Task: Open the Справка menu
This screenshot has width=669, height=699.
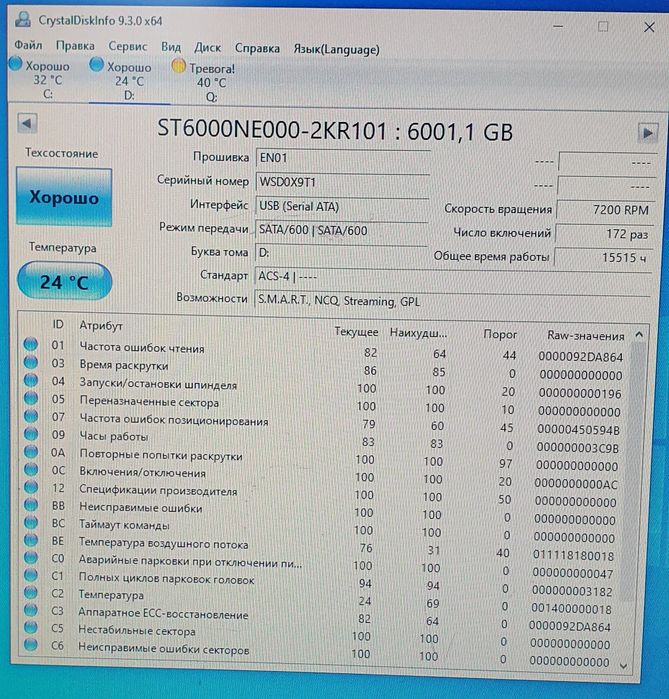Action: point(257,48)
